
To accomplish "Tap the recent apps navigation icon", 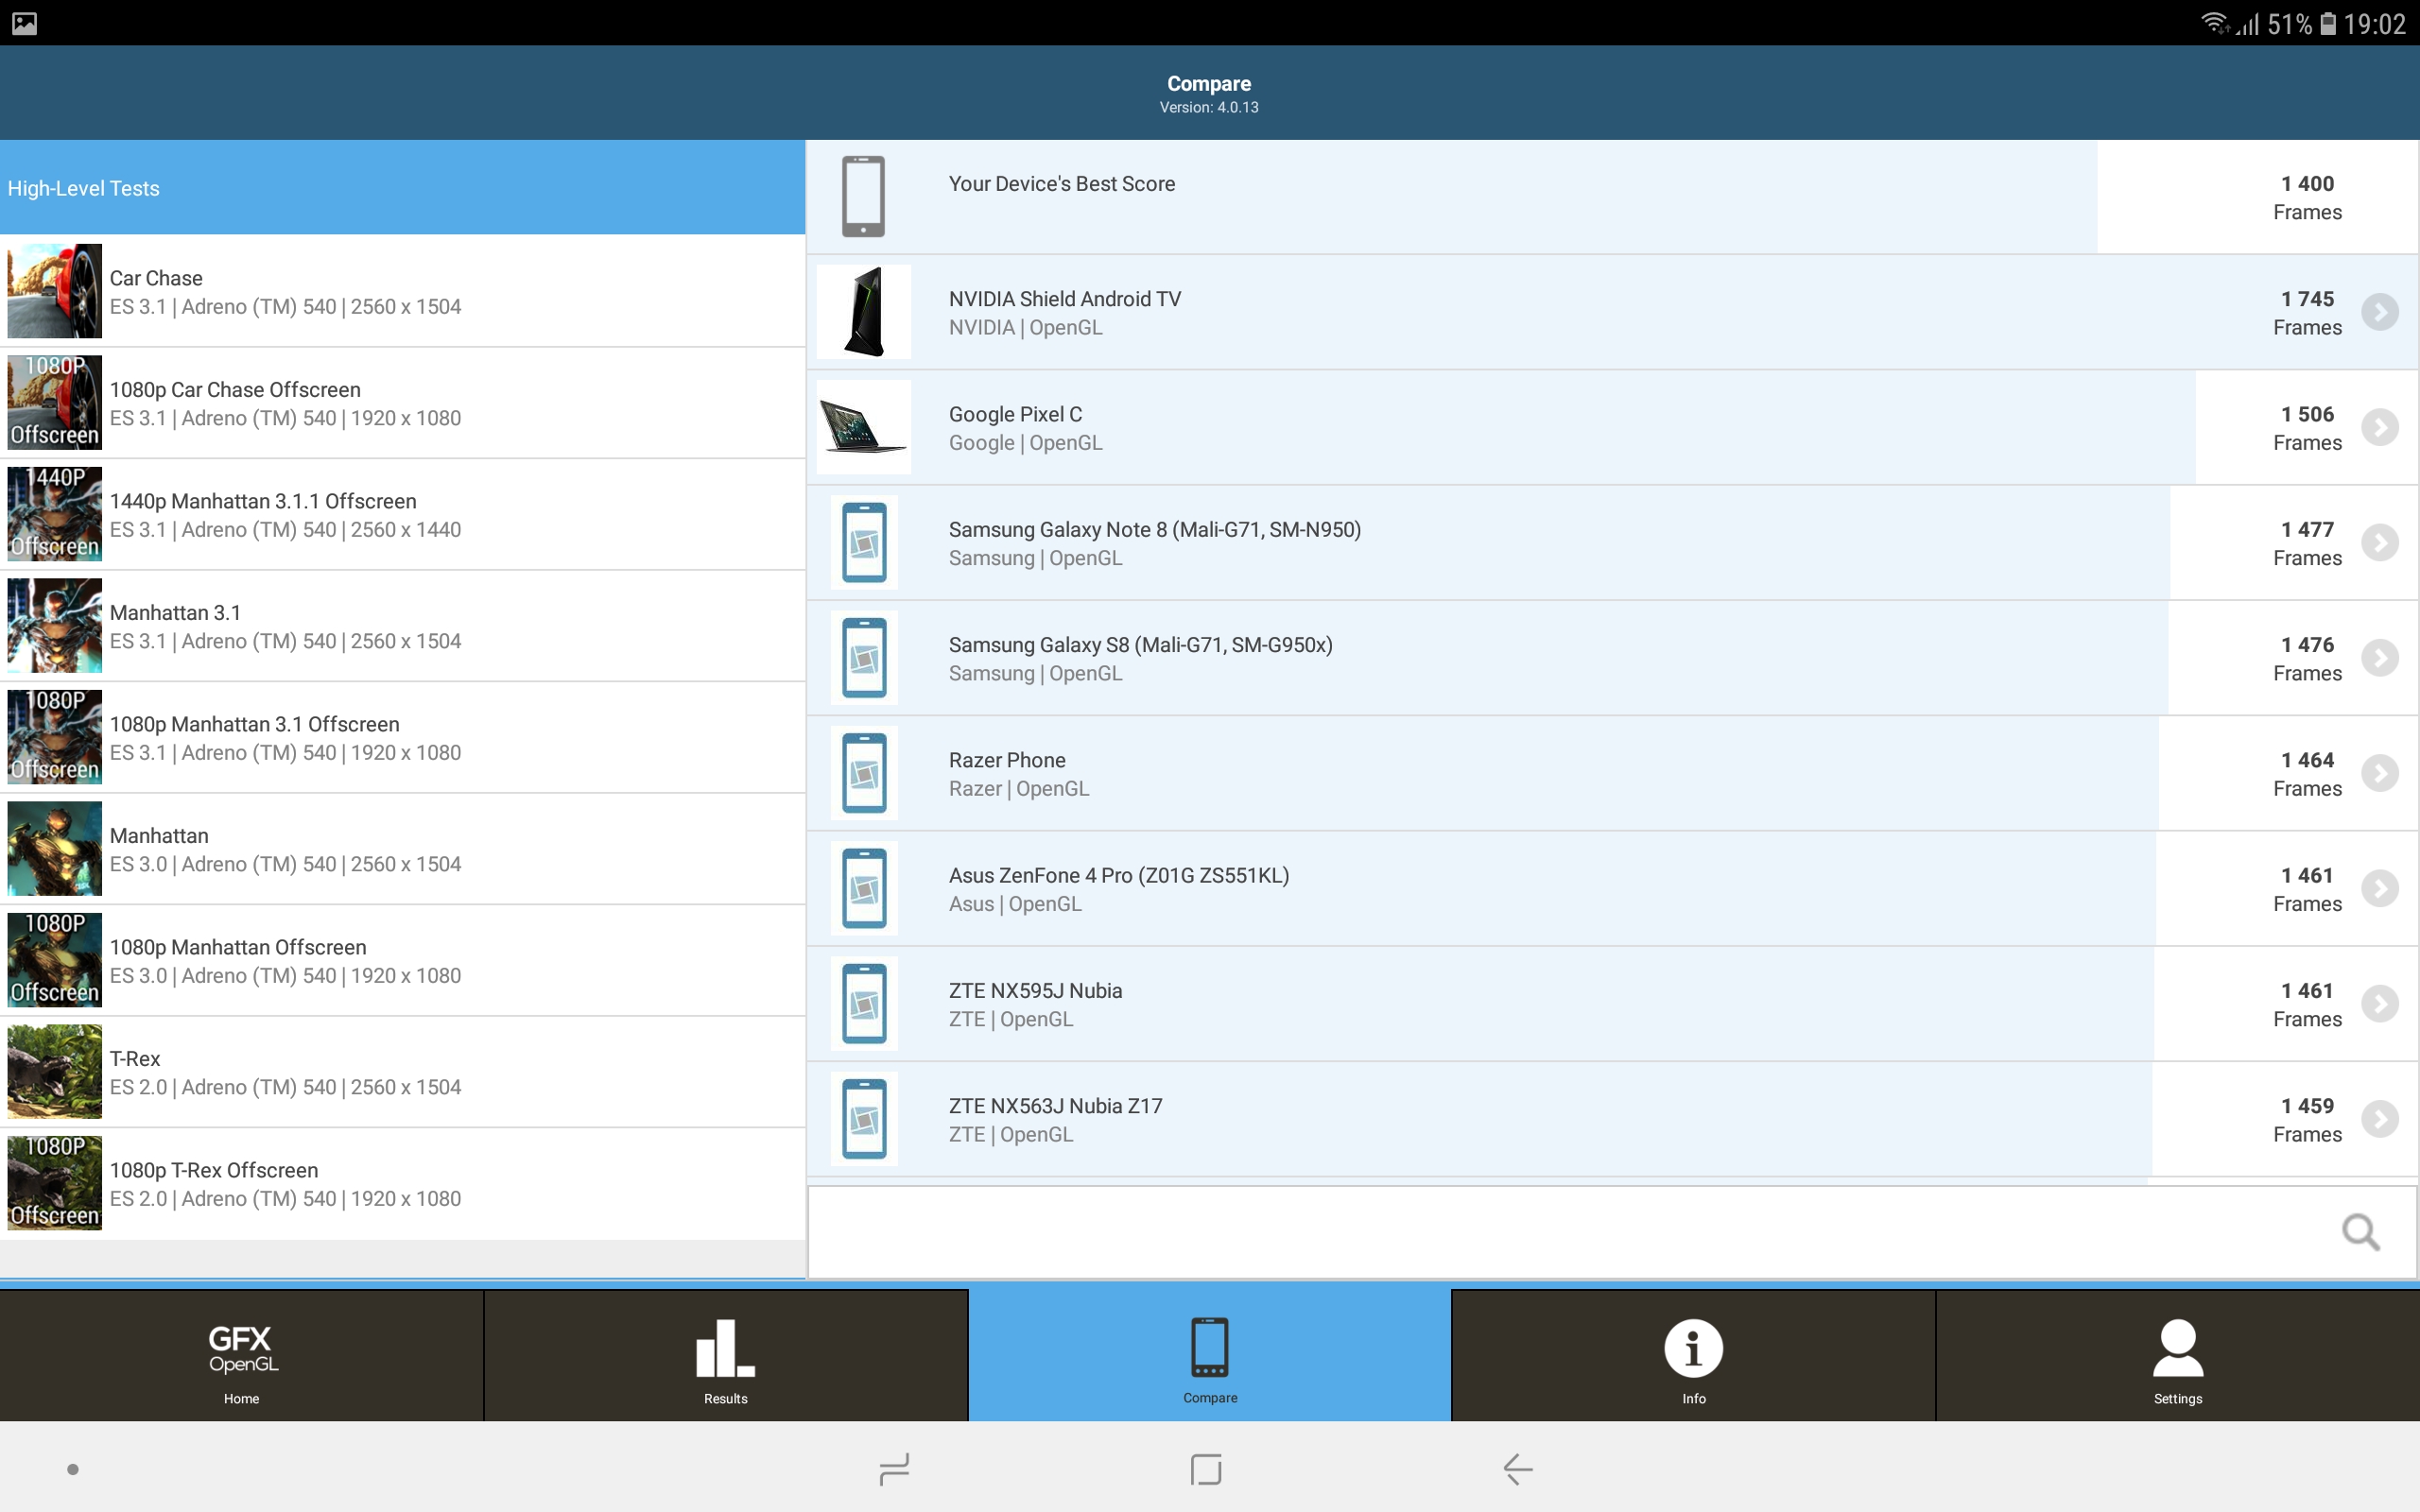I will point(894,1469).
